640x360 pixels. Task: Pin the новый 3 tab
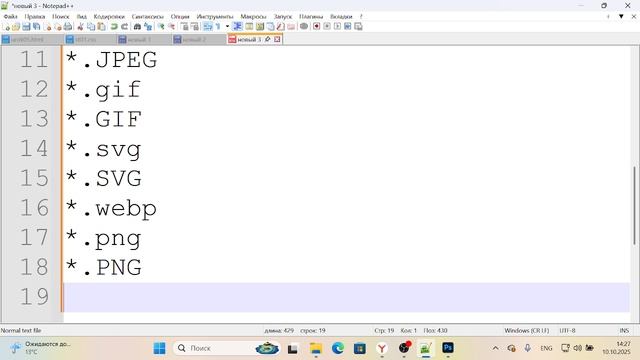268,39
